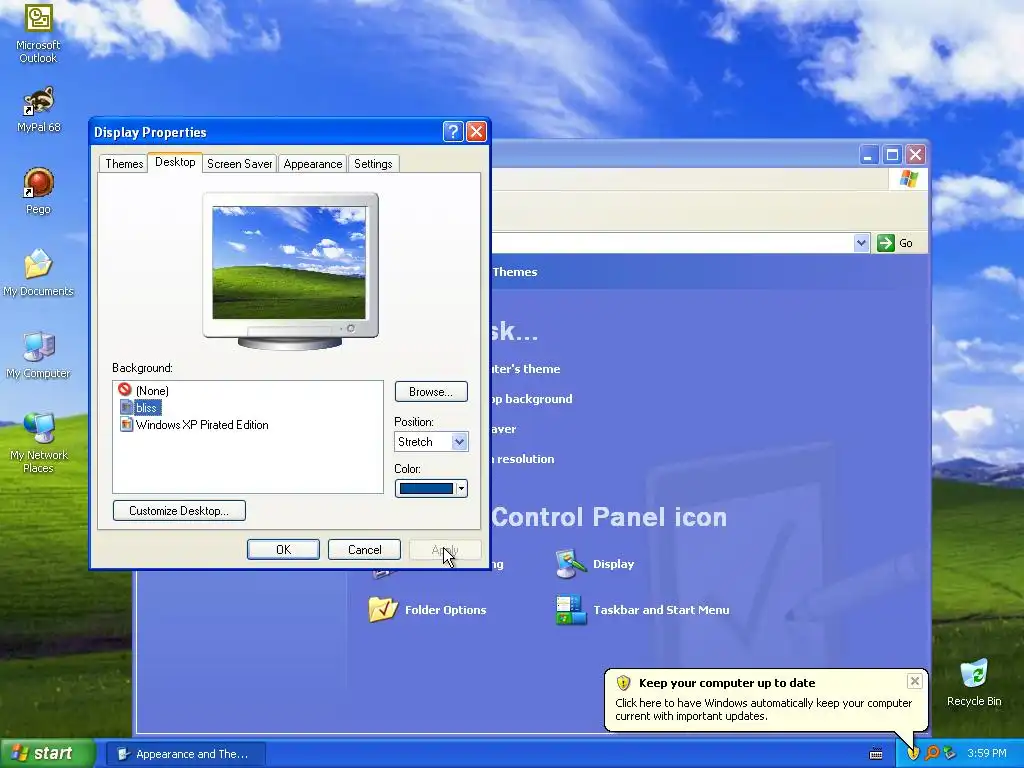
Task: Open the Position dropdown showing Stretch
Action: tap(431, 441)
